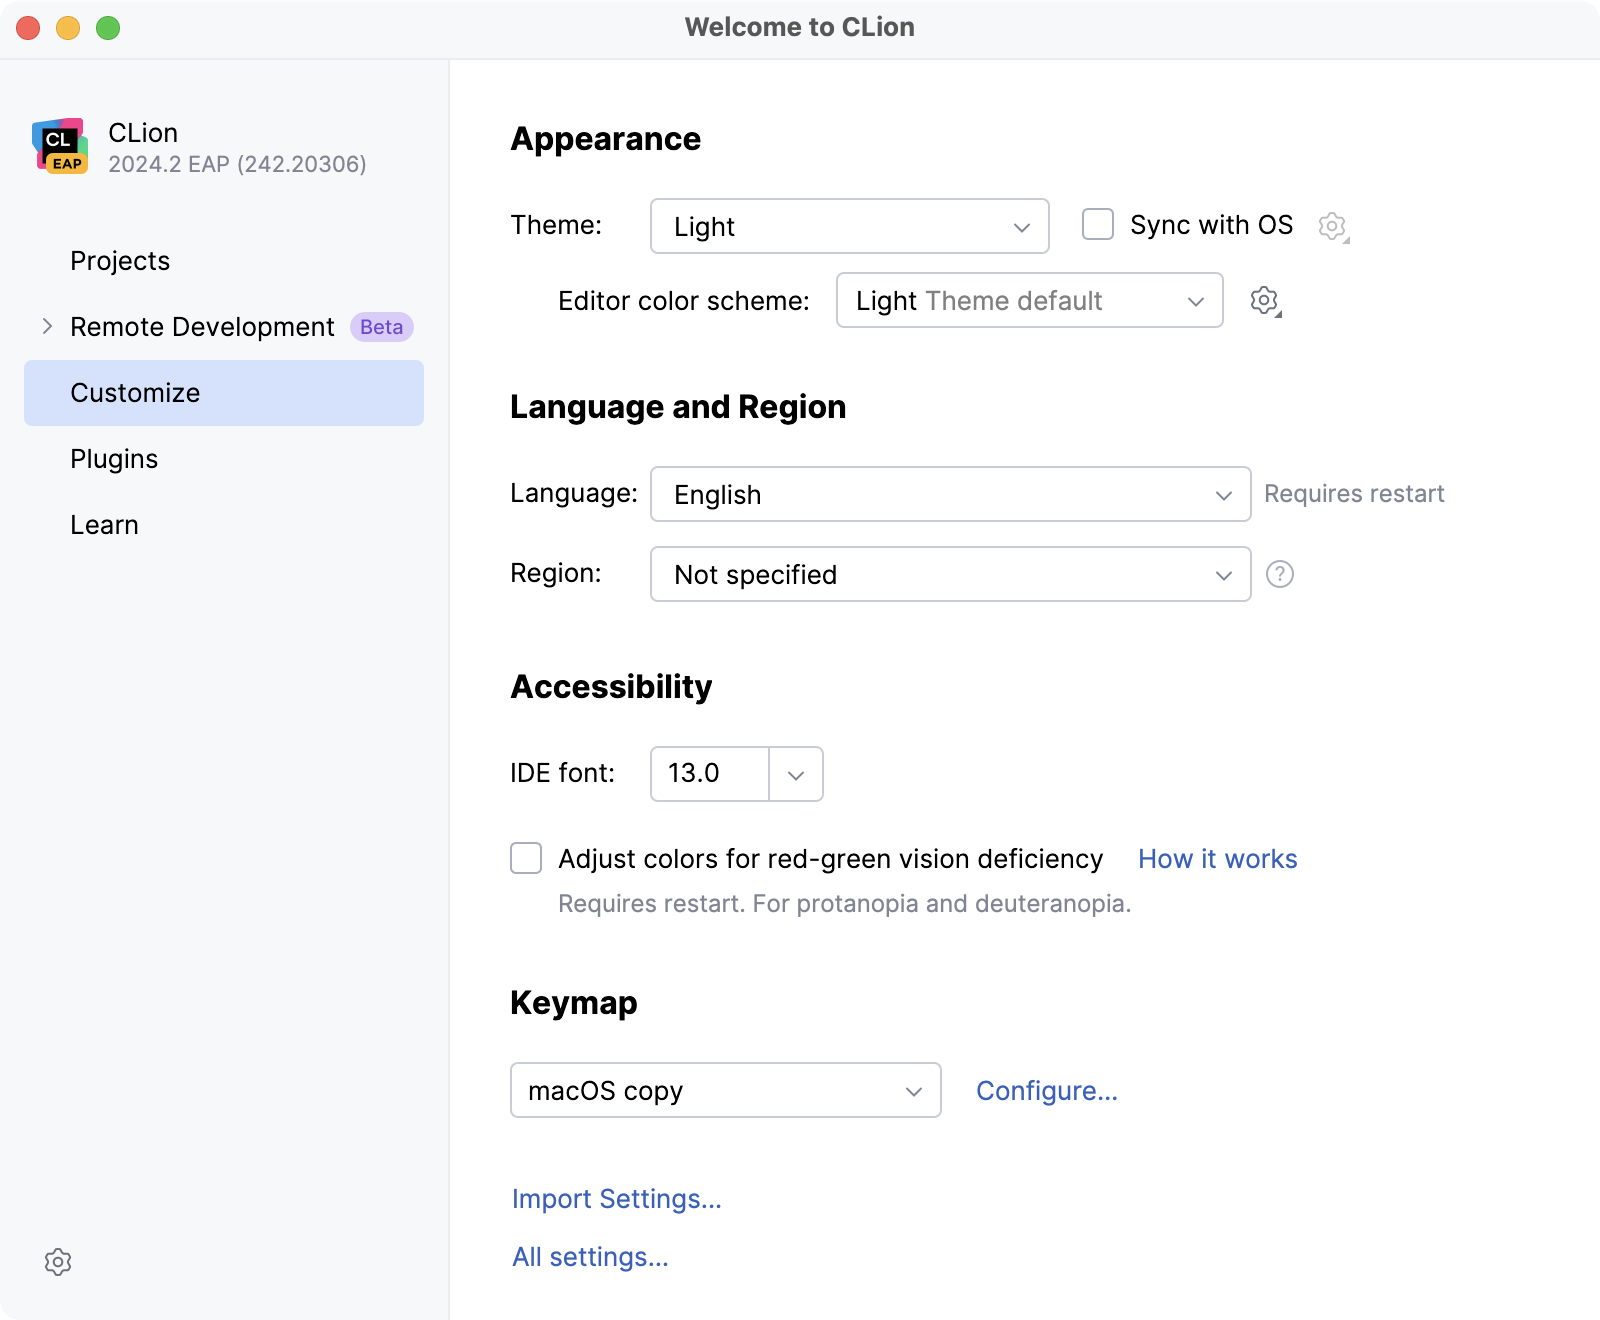Click the All settings link

(x=590, y=1256)
